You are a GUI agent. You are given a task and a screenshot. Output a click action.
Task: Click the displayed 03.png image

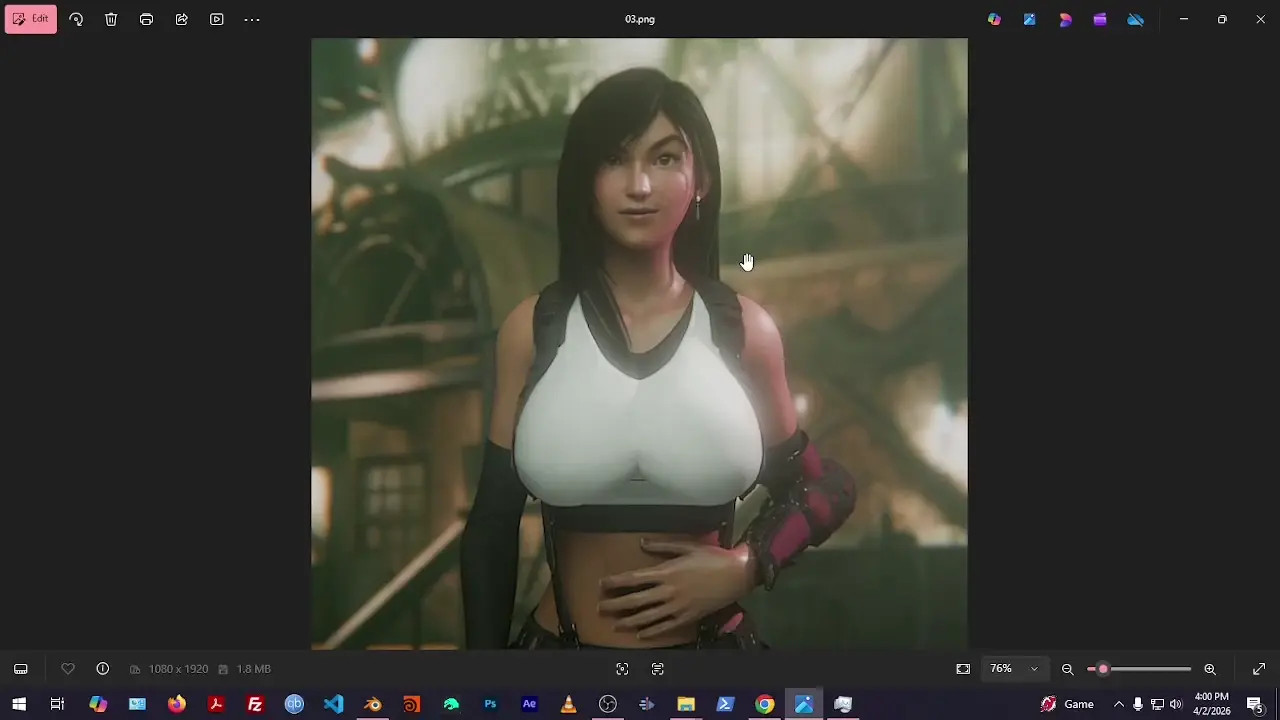(x=639, y=344)
